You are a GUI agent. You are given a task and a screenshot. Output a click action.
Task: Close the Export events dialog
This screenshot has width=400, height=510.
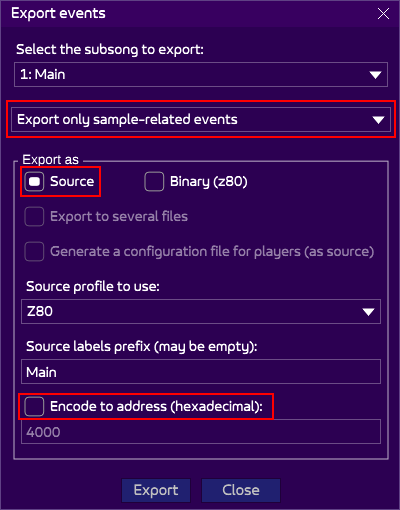click(383, 14)
